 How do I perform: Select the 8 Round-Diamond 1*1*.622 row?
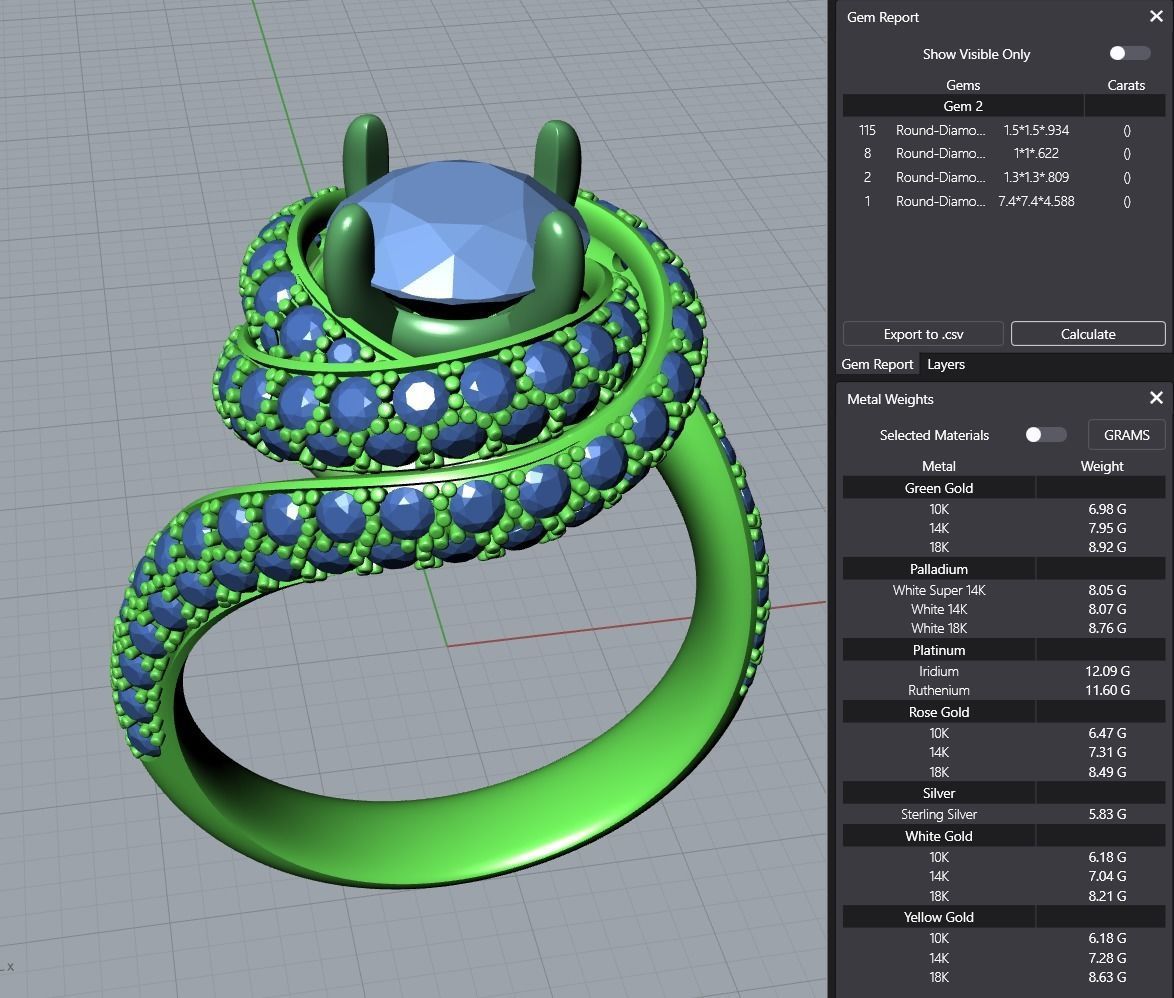pos(1004,153)
